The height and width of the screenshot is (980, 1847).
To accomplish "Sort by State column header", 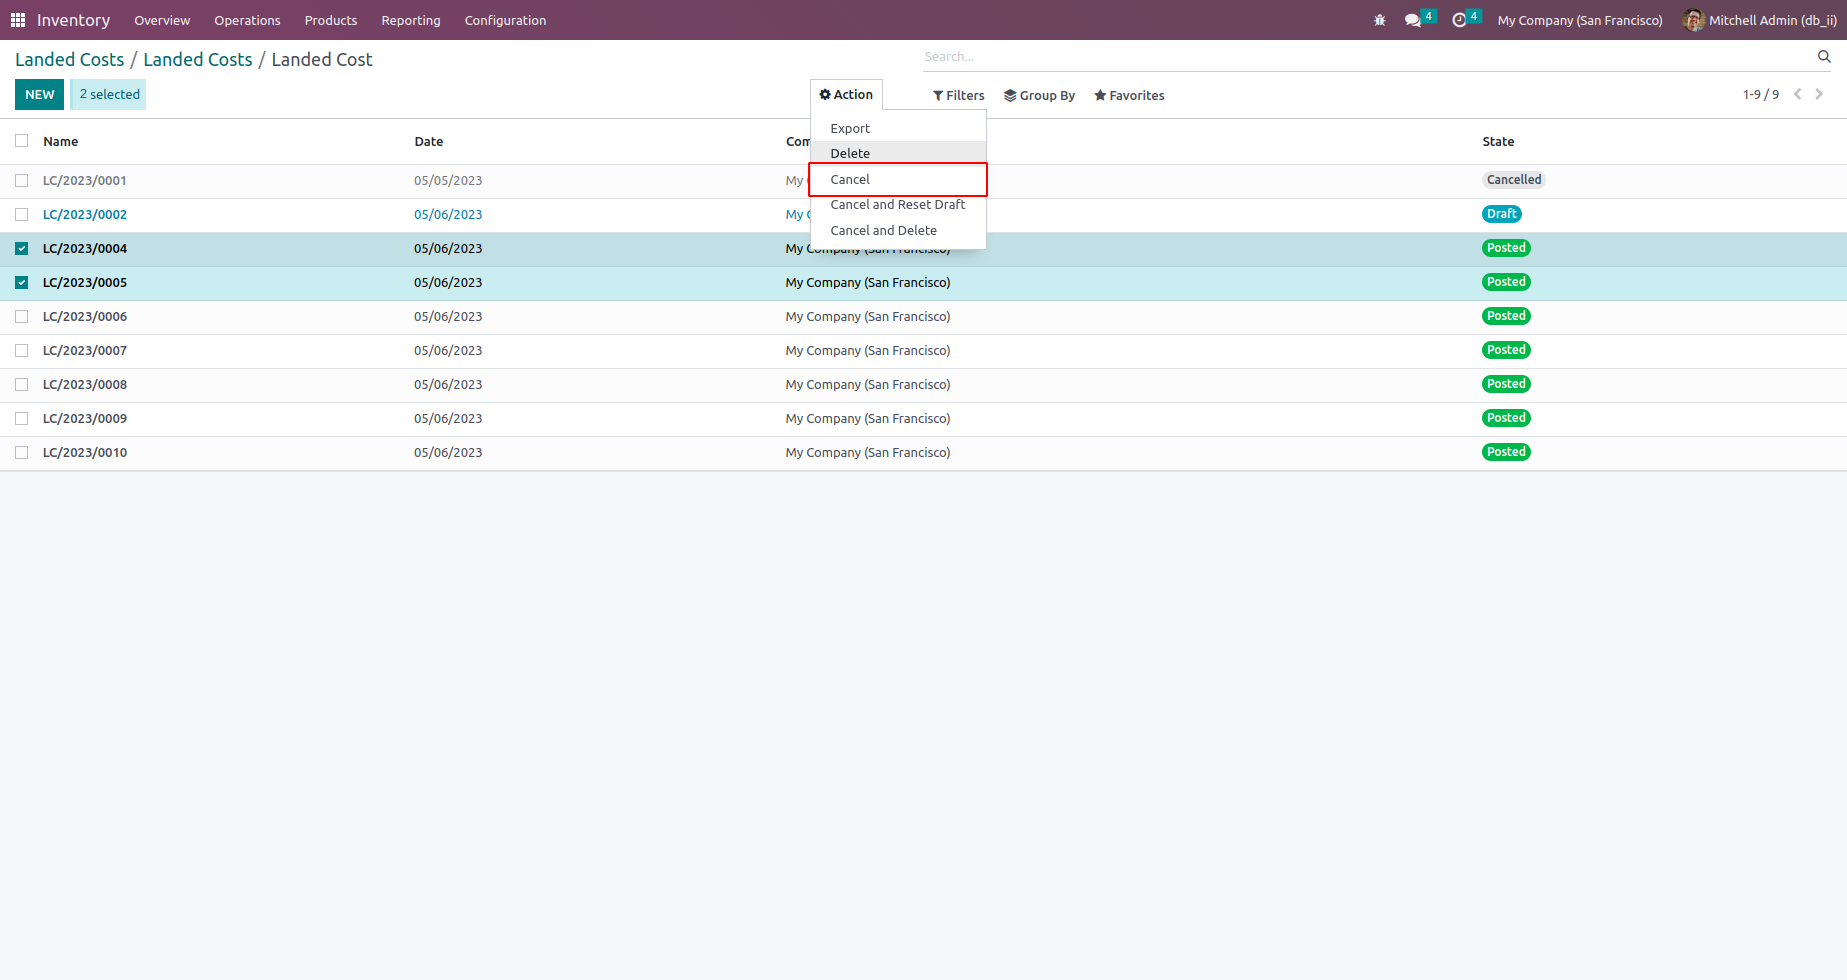I will (x=1498, y=142).
